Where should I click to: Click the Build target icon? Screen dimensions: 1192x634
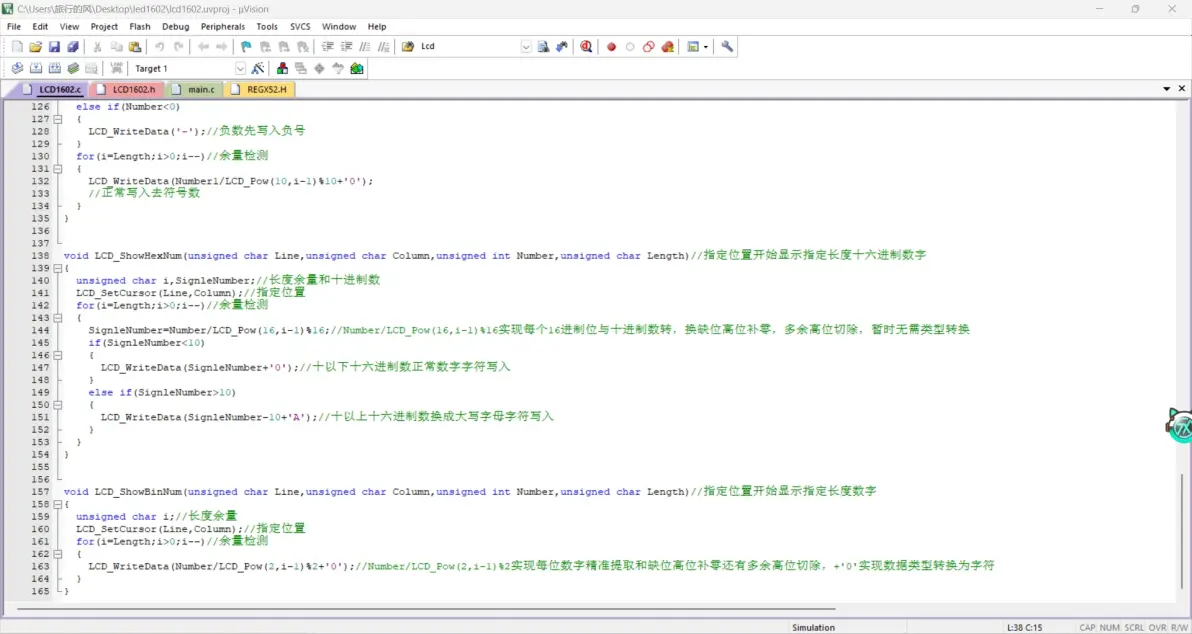coord(36,69)
